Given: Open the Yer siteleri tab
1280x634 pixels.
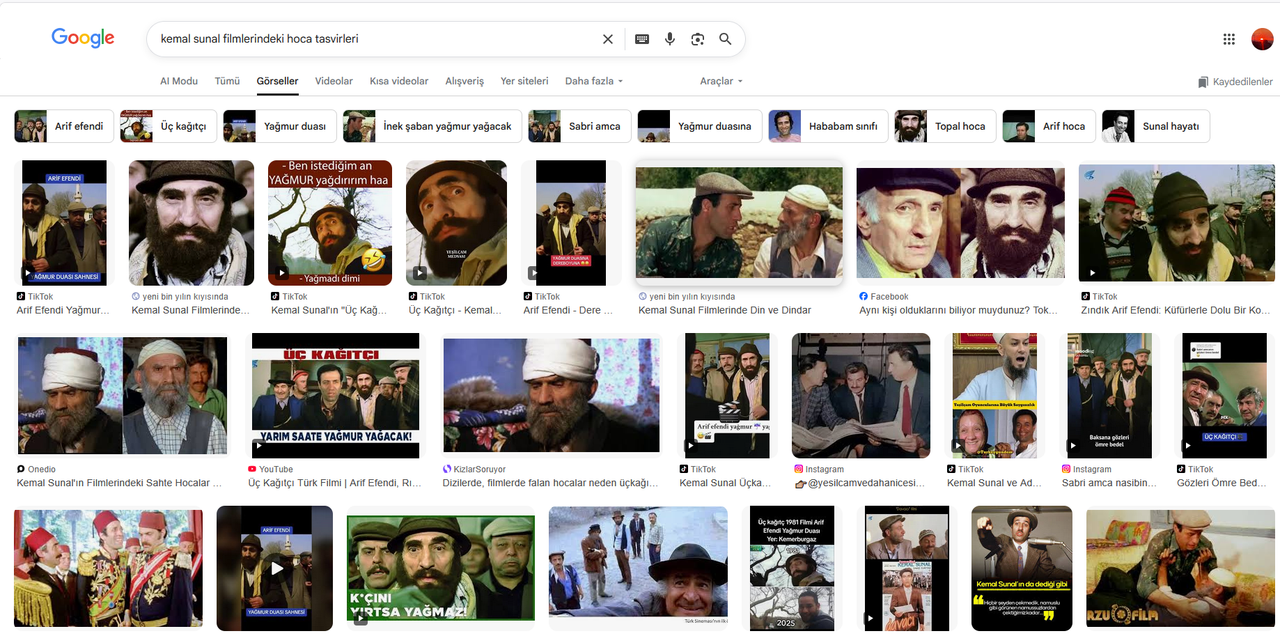Looking at the screenshot, I should point(524,81).
